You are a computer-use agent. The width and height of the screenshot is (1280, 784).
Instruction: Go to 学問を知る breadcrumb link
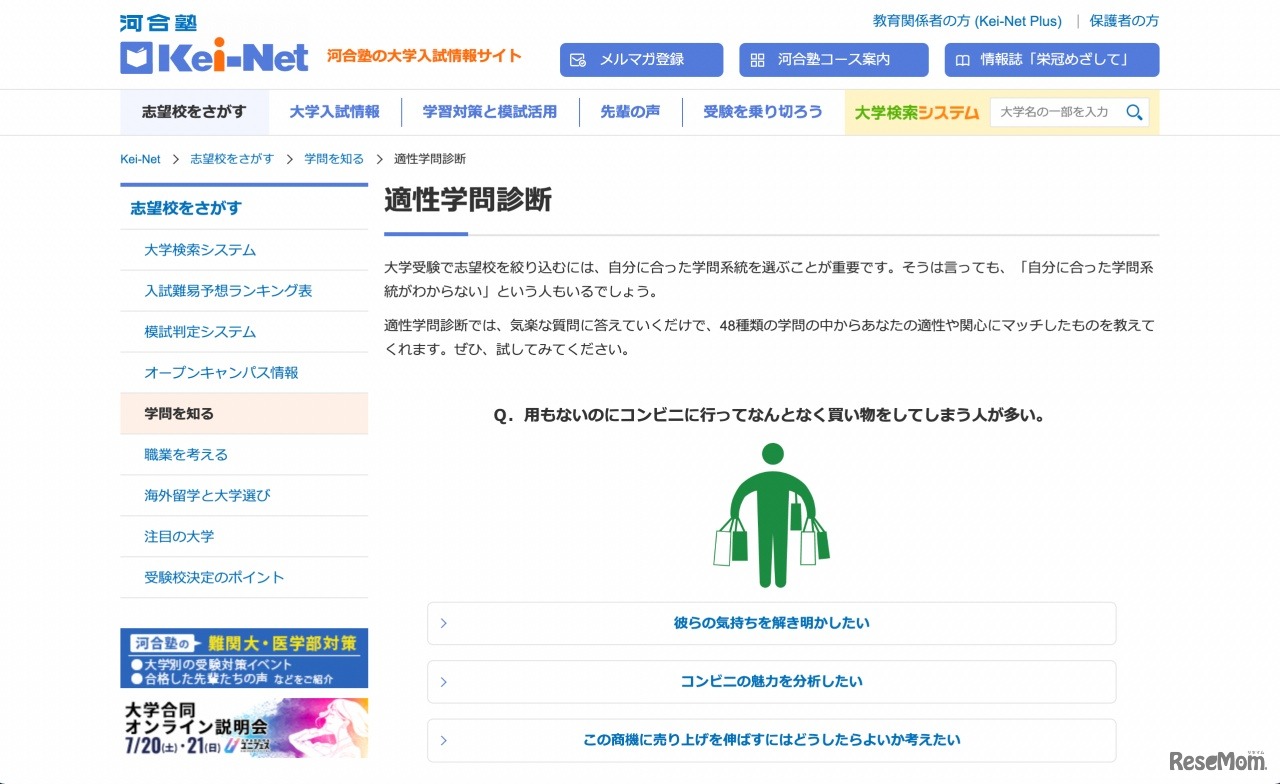coord(334,159)
